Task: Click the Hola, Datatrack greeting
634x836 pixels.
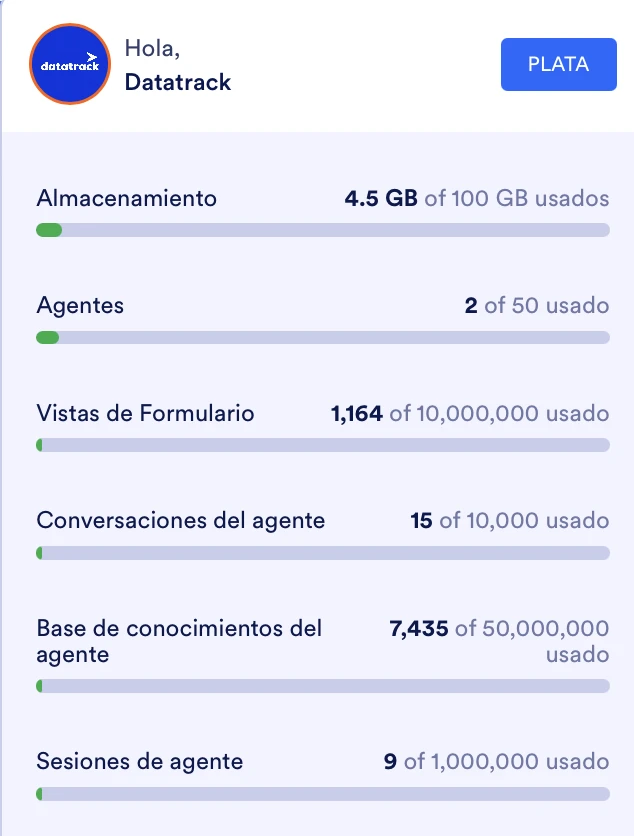Action: (177, 63)
